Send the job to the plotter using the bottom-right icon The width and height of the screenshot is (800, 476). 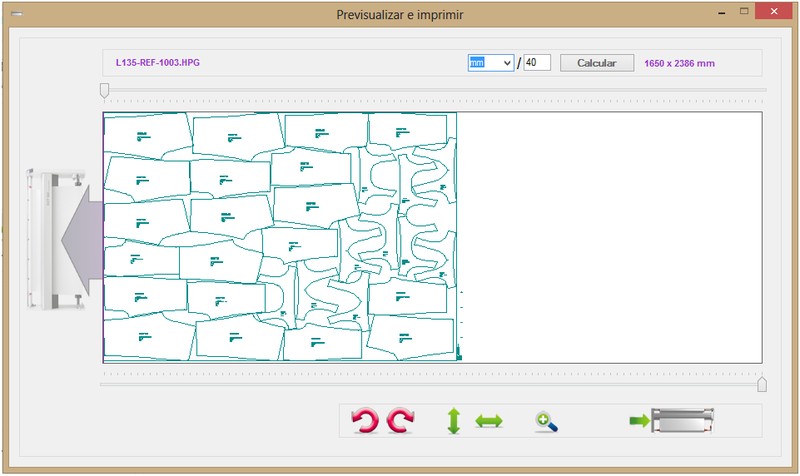click(x=671, y=421)
